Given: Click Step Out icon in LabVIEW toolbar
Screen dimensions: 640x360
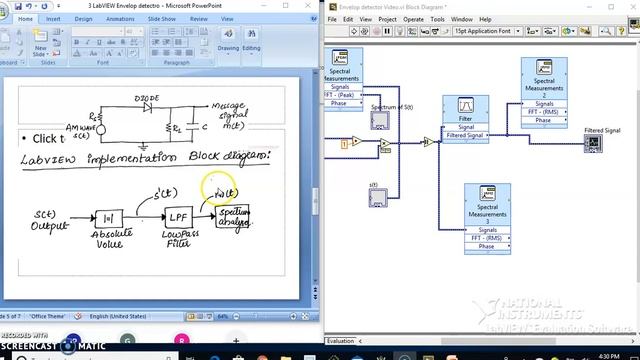Looking at the screenshot, I should point(445,31).
